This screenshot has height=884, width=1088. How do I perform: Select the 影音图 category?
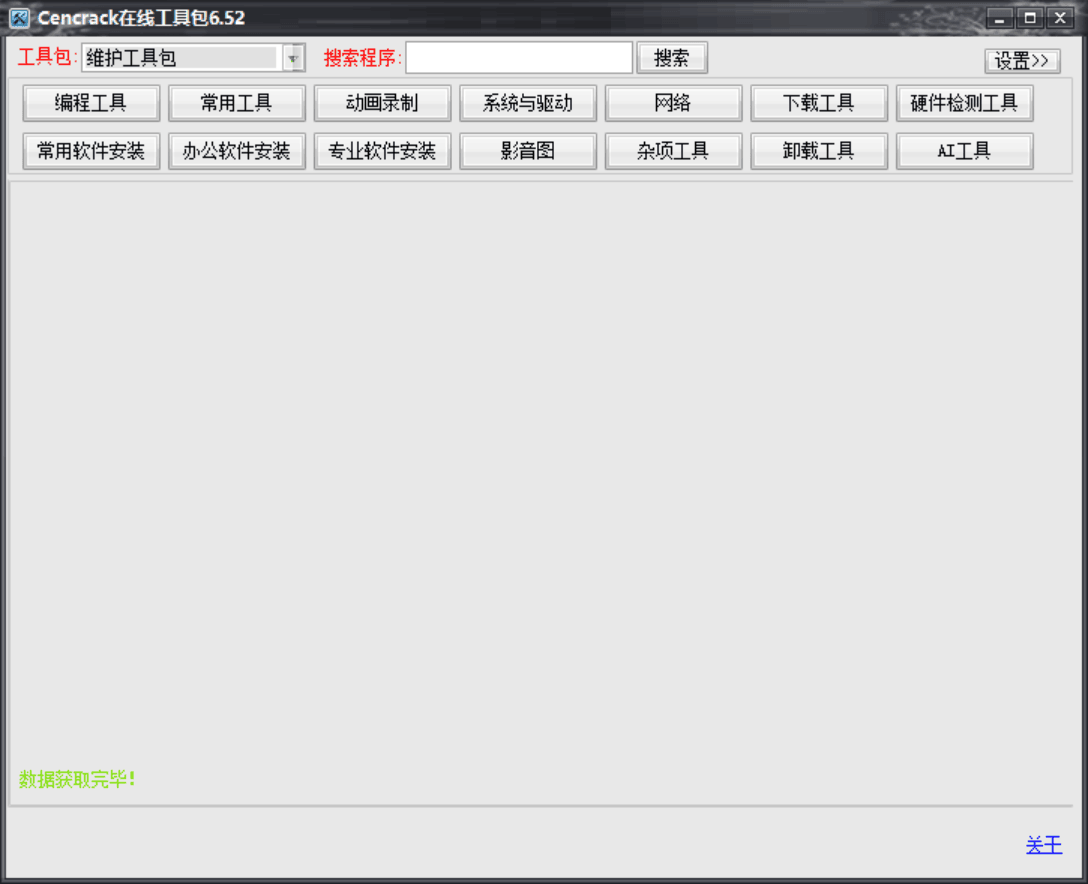point(528,151)
